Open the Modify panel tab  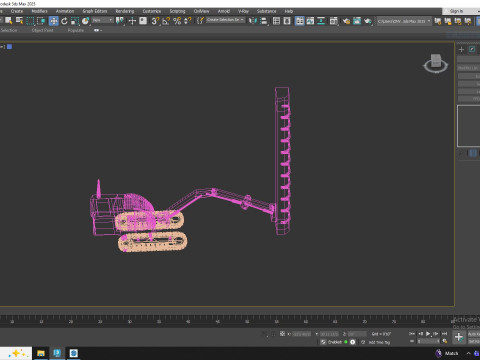pyautogui.click(x=472, y=49)
